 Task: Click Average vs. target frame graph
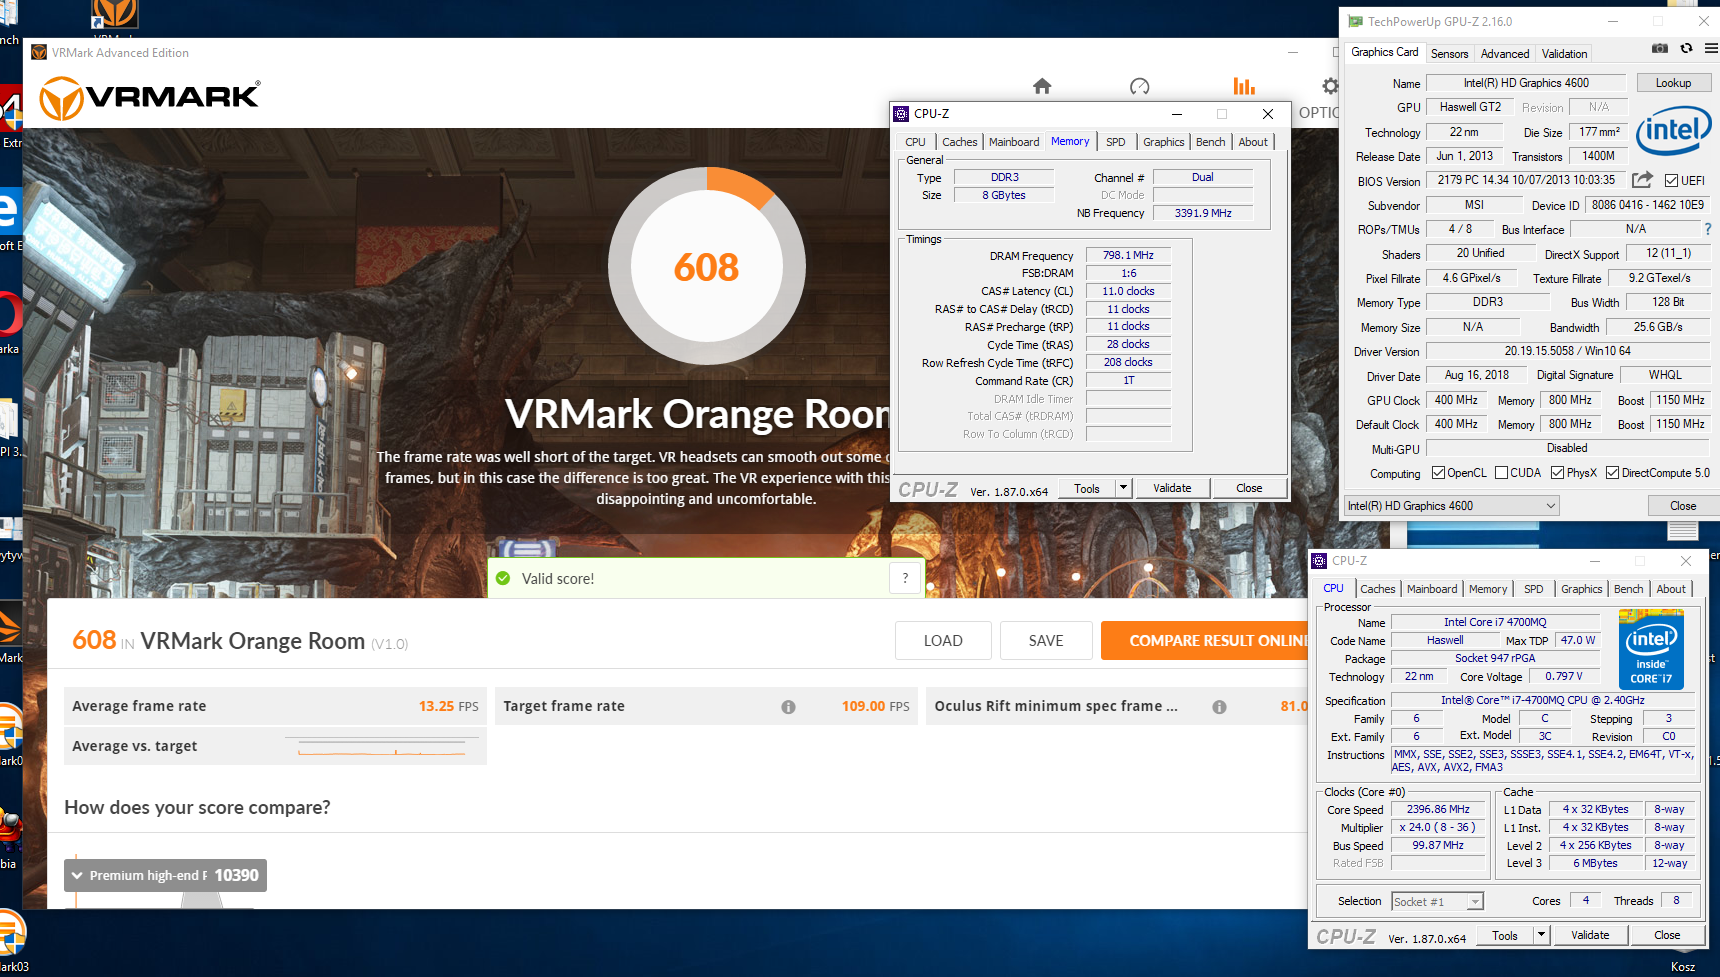point(383,747)
